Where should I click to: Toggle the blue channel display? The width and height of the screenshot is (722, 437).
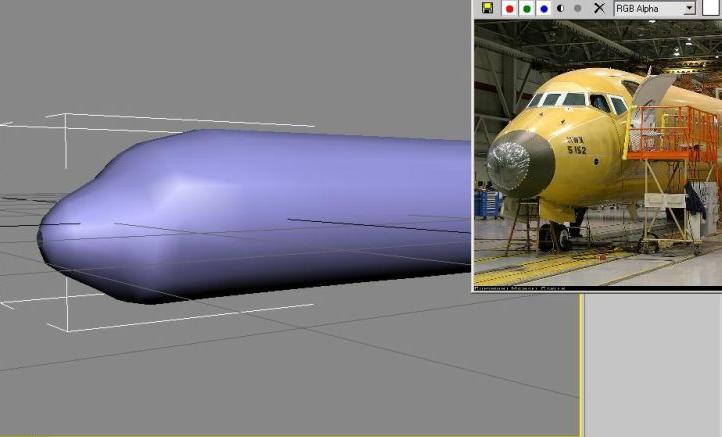click(544, 8)
